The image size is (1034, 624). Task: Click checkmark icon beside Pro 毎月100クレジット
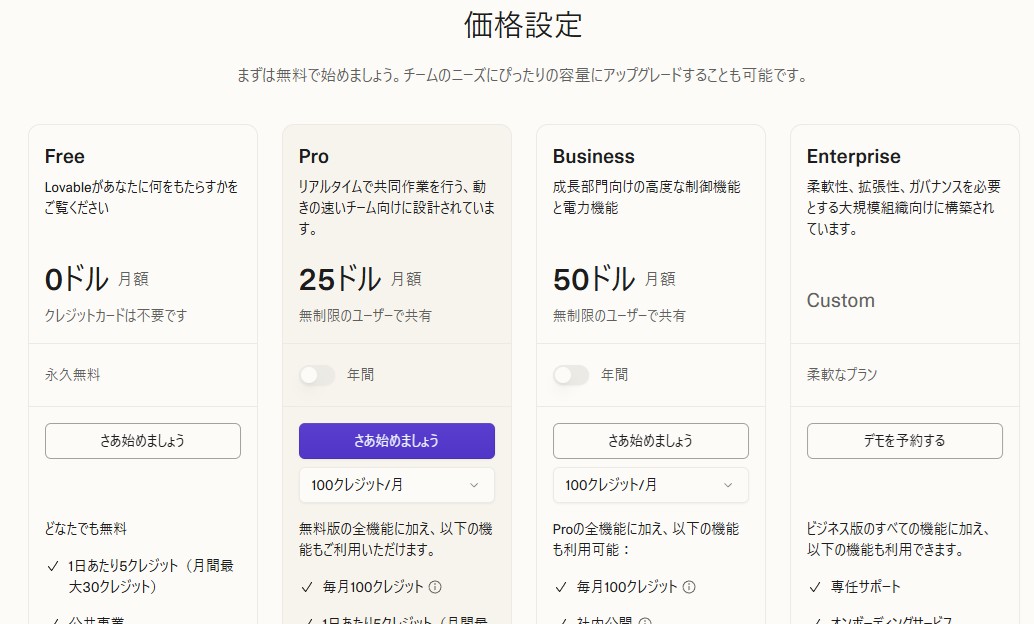[306, 587]
